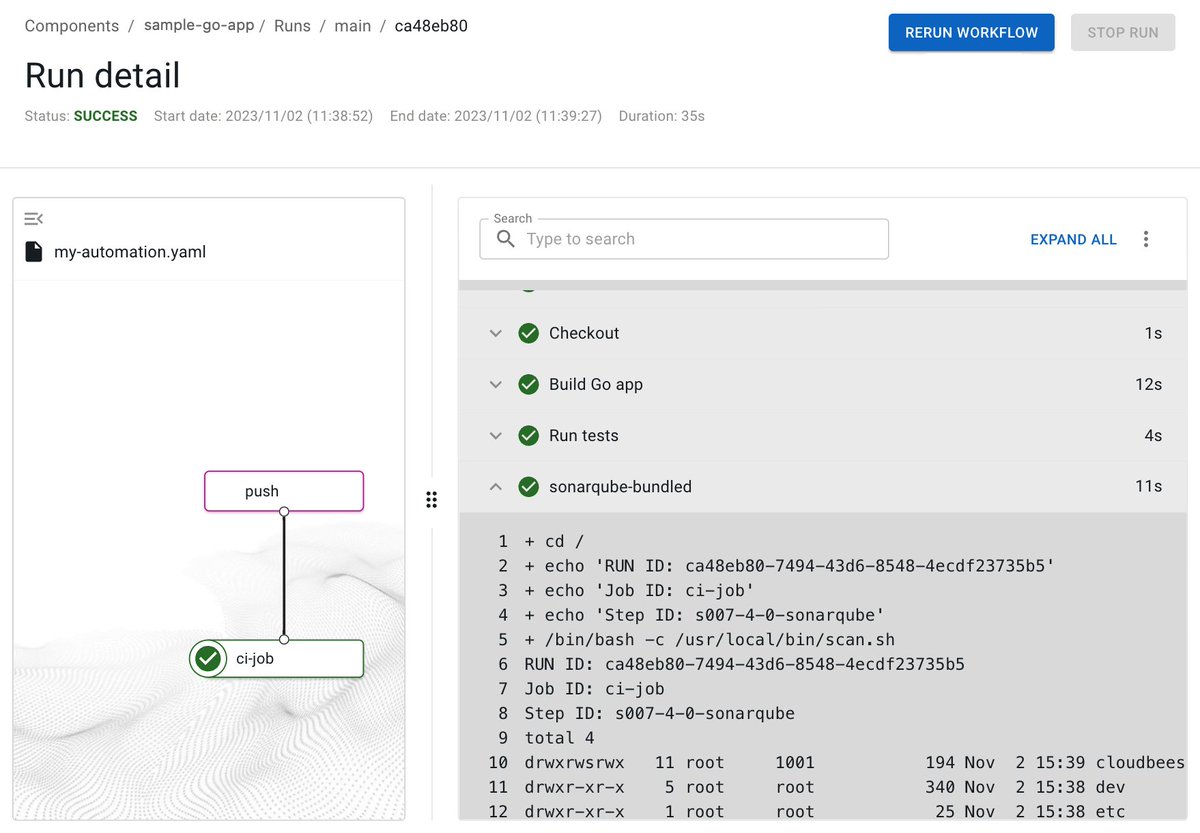Click the Rerun Workflow button
Image resolution: width=1200 pixels, height=833 pixels.
point(971,32)
